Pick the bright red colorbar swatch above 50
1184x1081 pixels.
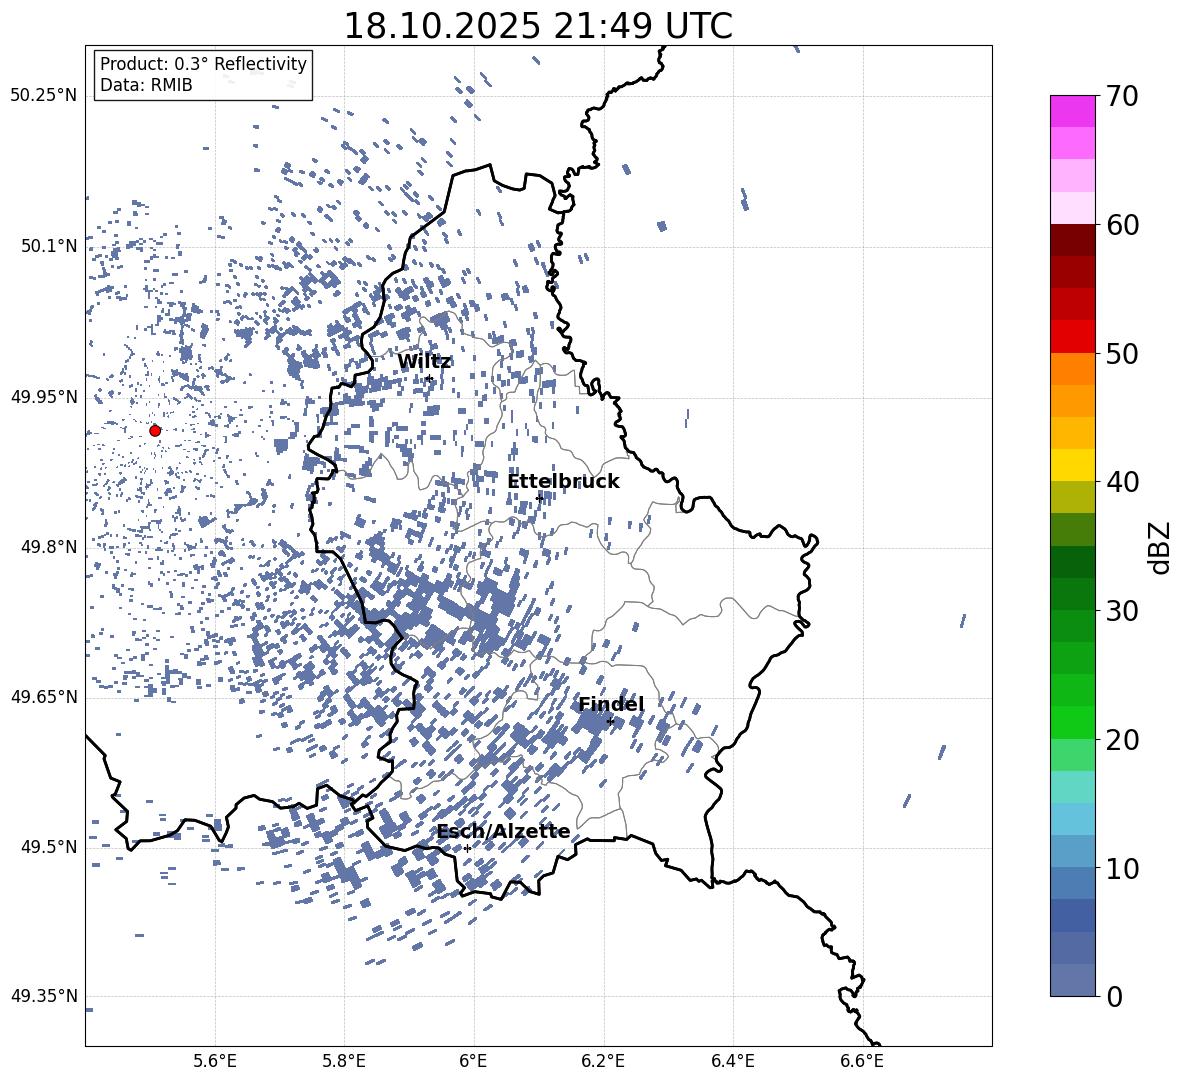tap(1073, 336)
